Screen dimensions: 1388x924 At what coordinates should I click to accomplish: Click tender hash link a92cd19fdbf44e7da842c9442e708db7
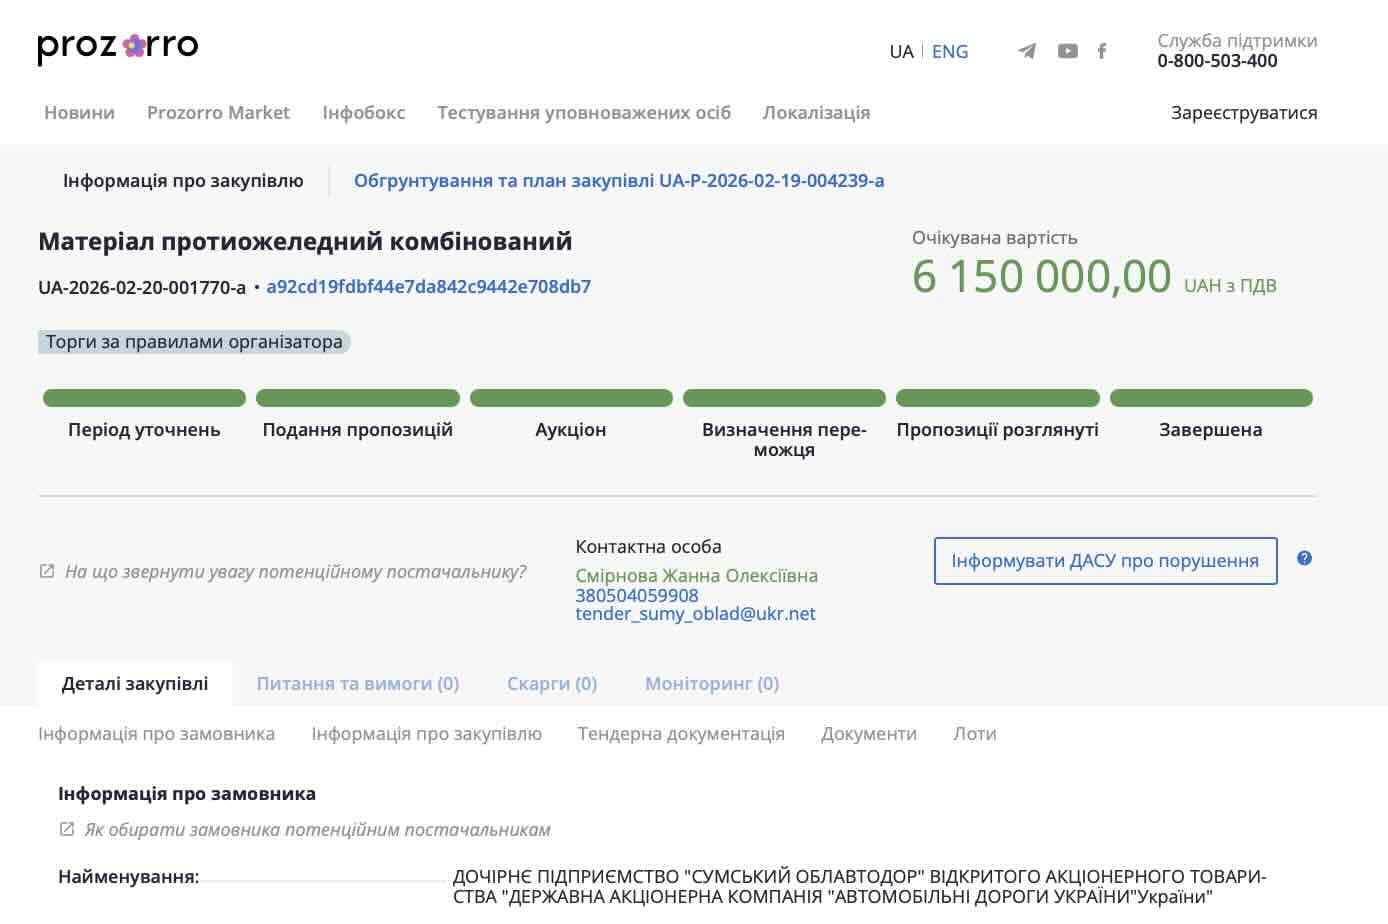(428, 286)
